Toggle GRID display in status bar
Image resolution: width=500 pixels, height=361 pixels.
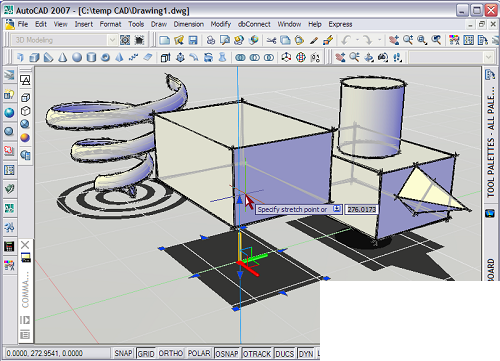tap(146, 353)
